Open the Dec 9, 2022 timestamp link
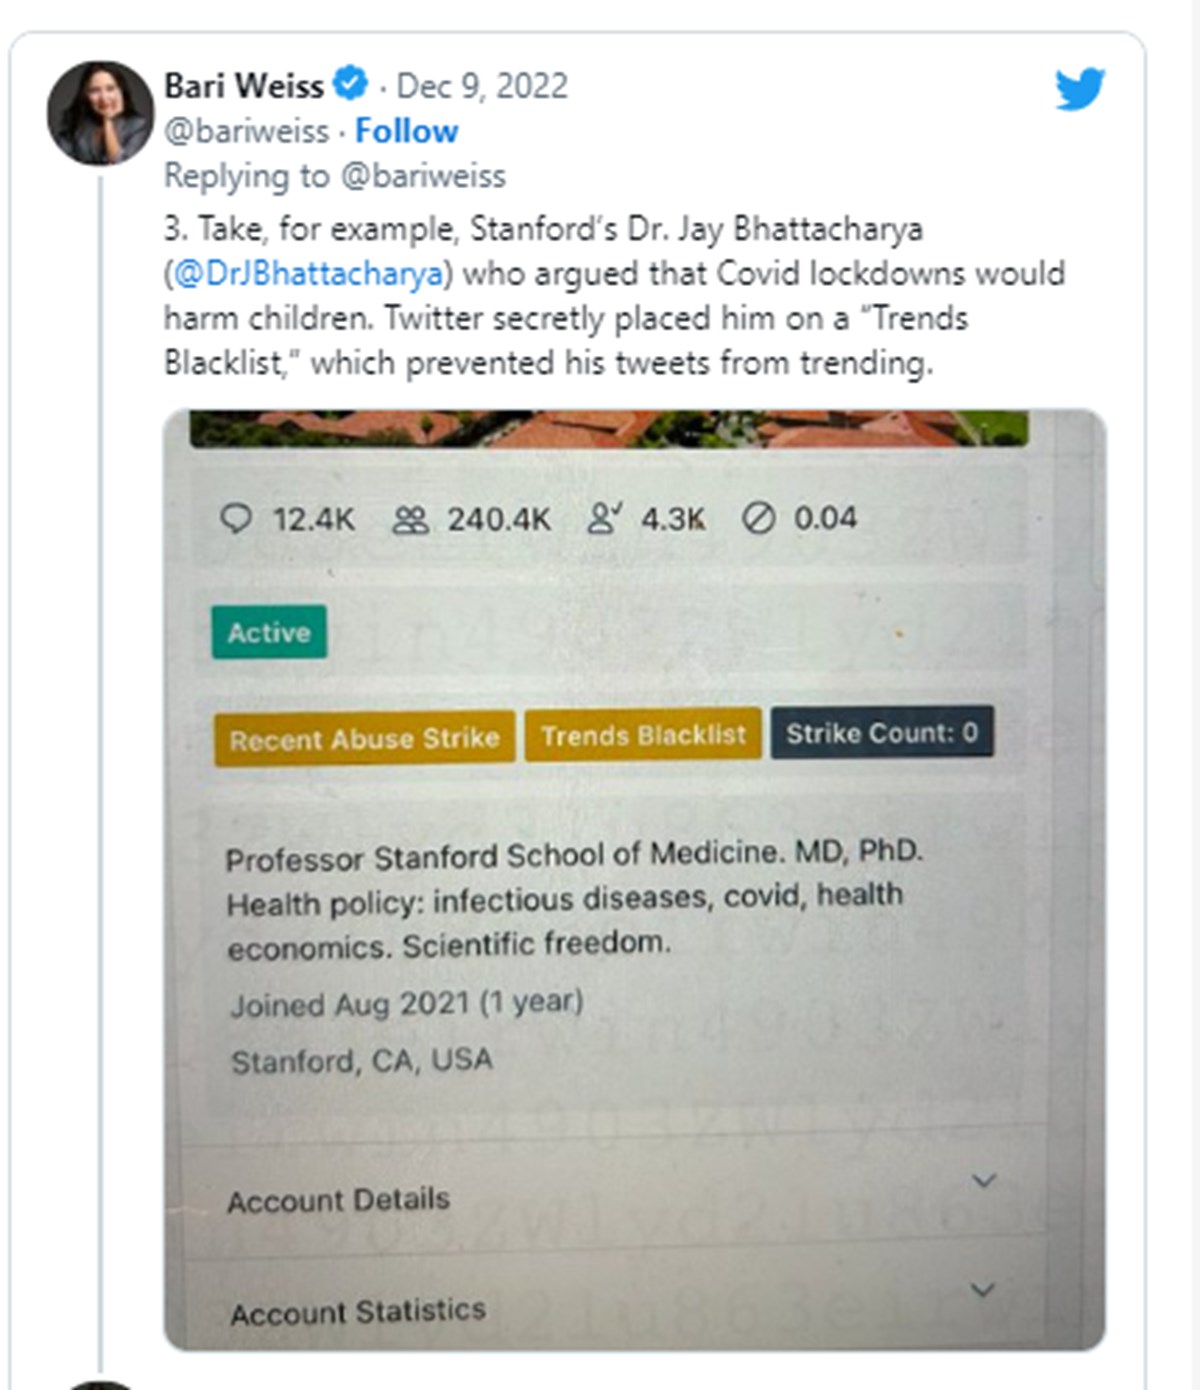 click(x=482, y=86)
